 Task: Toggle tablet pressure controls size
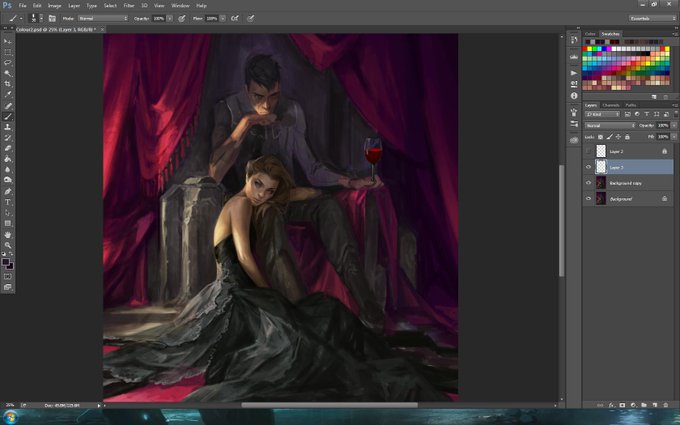250,19
